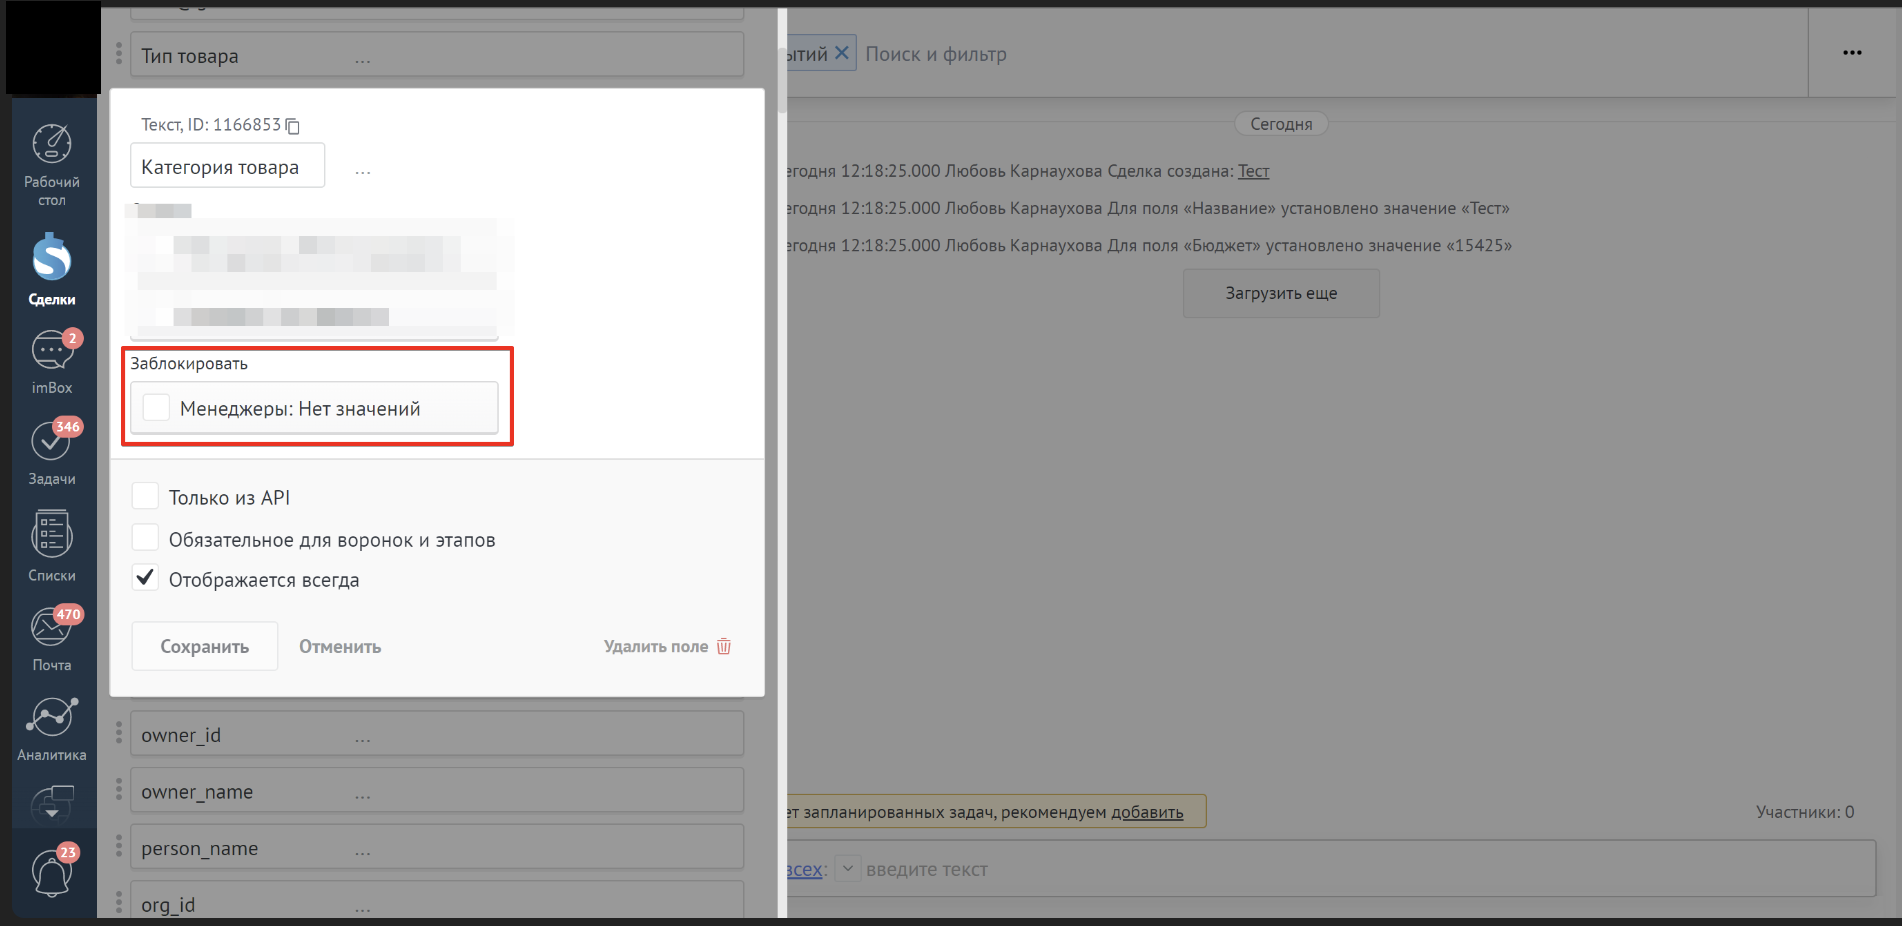
Task: Open the chat icon below Аналитика
Action: [x=52, y=803]
